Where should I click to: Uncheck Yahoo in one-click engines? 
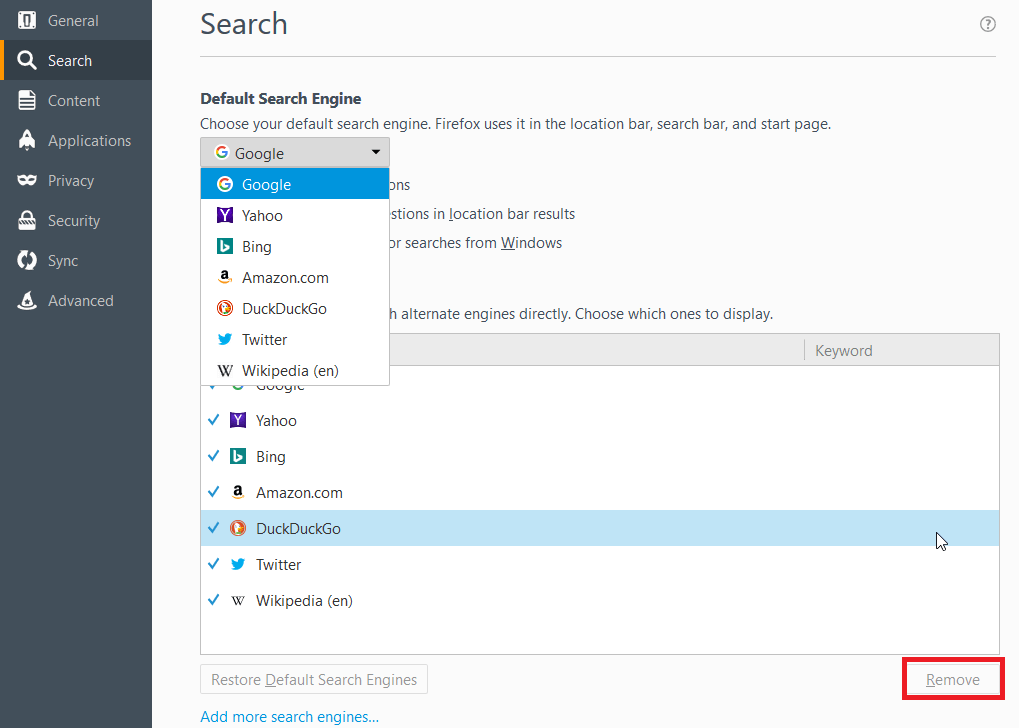(x=213, y=420)
